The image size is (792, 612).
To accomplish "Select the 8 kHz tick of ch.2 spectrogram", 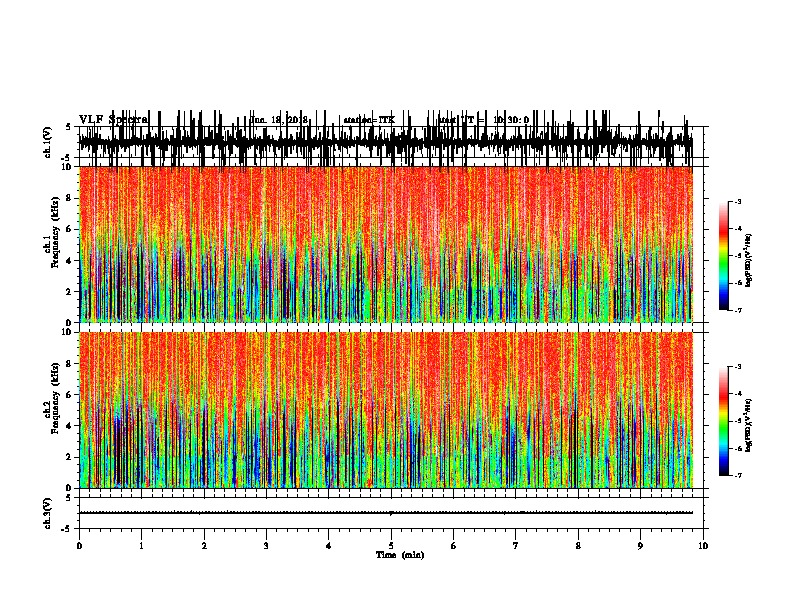I will 69,364.
